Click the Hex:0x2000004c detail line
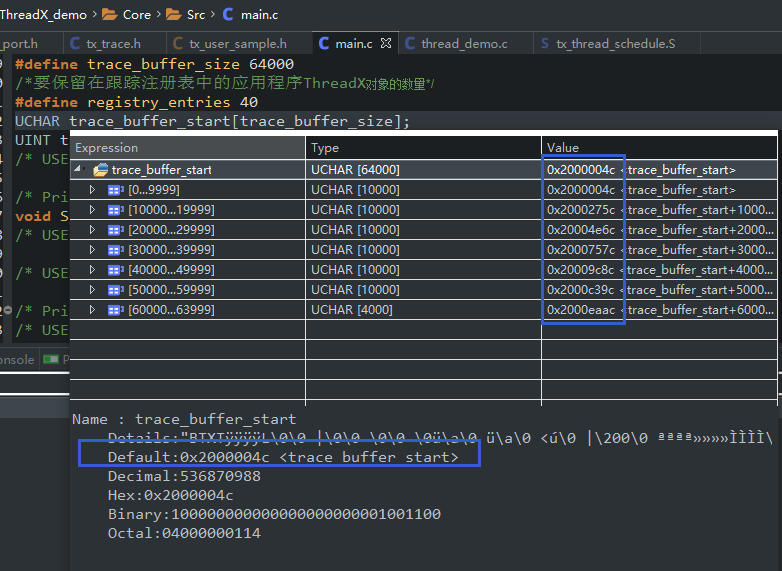 [171, 495]
